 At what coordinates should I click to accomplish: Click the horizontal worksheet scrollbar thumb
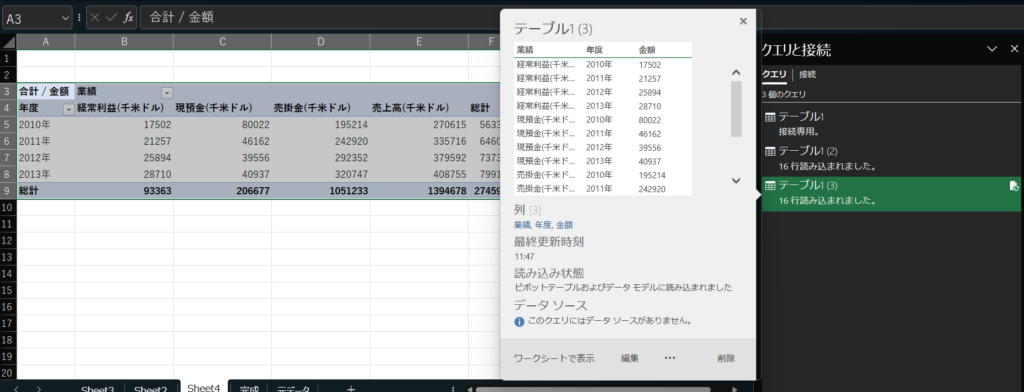click(x=592, y=389)
